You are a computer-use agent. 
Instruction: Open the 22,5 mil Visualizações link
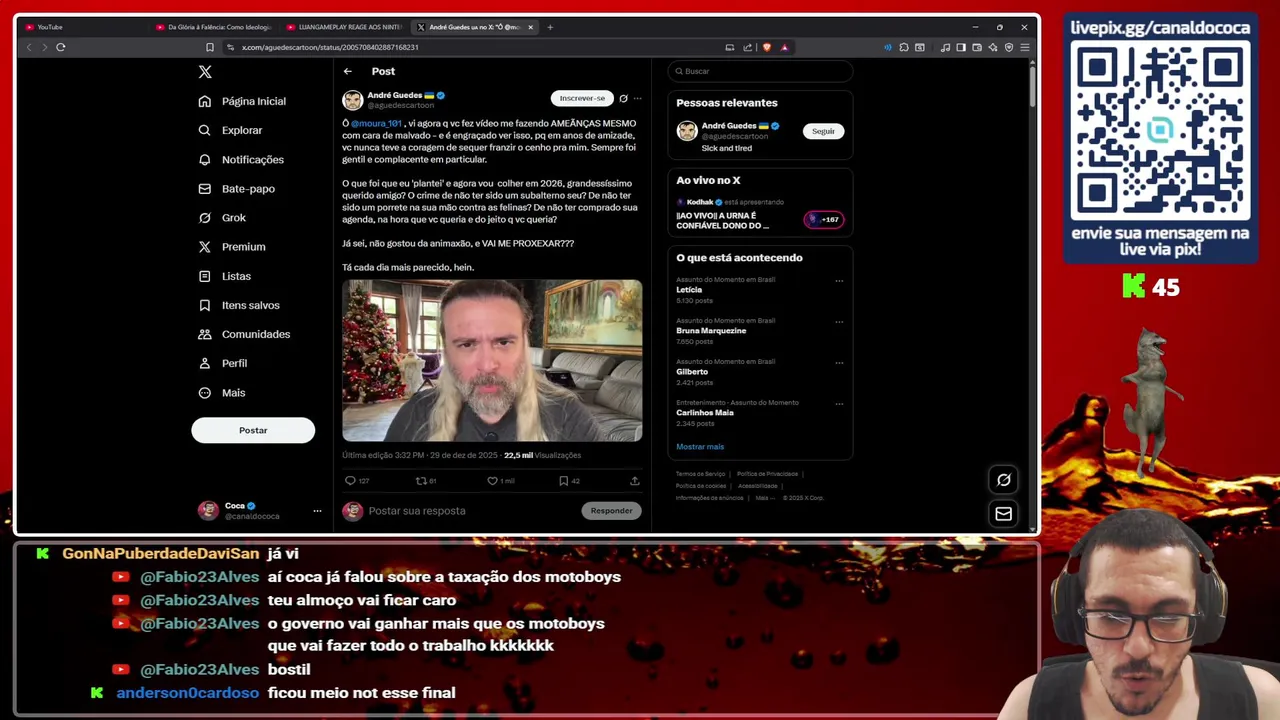point(542,455)
